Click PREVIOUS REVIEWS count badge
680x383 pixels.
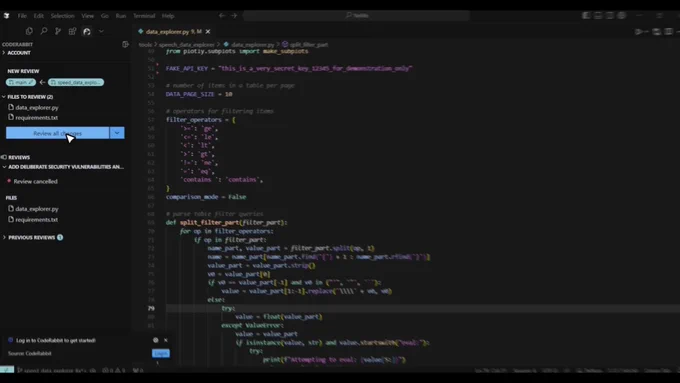coord(60,238)
